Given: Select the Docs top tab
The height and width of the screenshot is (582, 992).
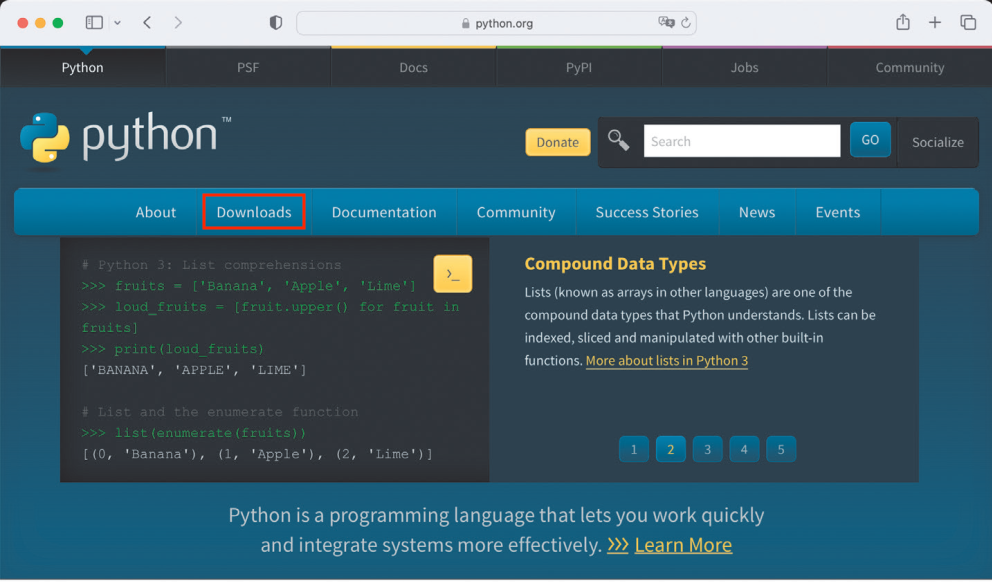Looking at the screenshot, I should [413, 67].
